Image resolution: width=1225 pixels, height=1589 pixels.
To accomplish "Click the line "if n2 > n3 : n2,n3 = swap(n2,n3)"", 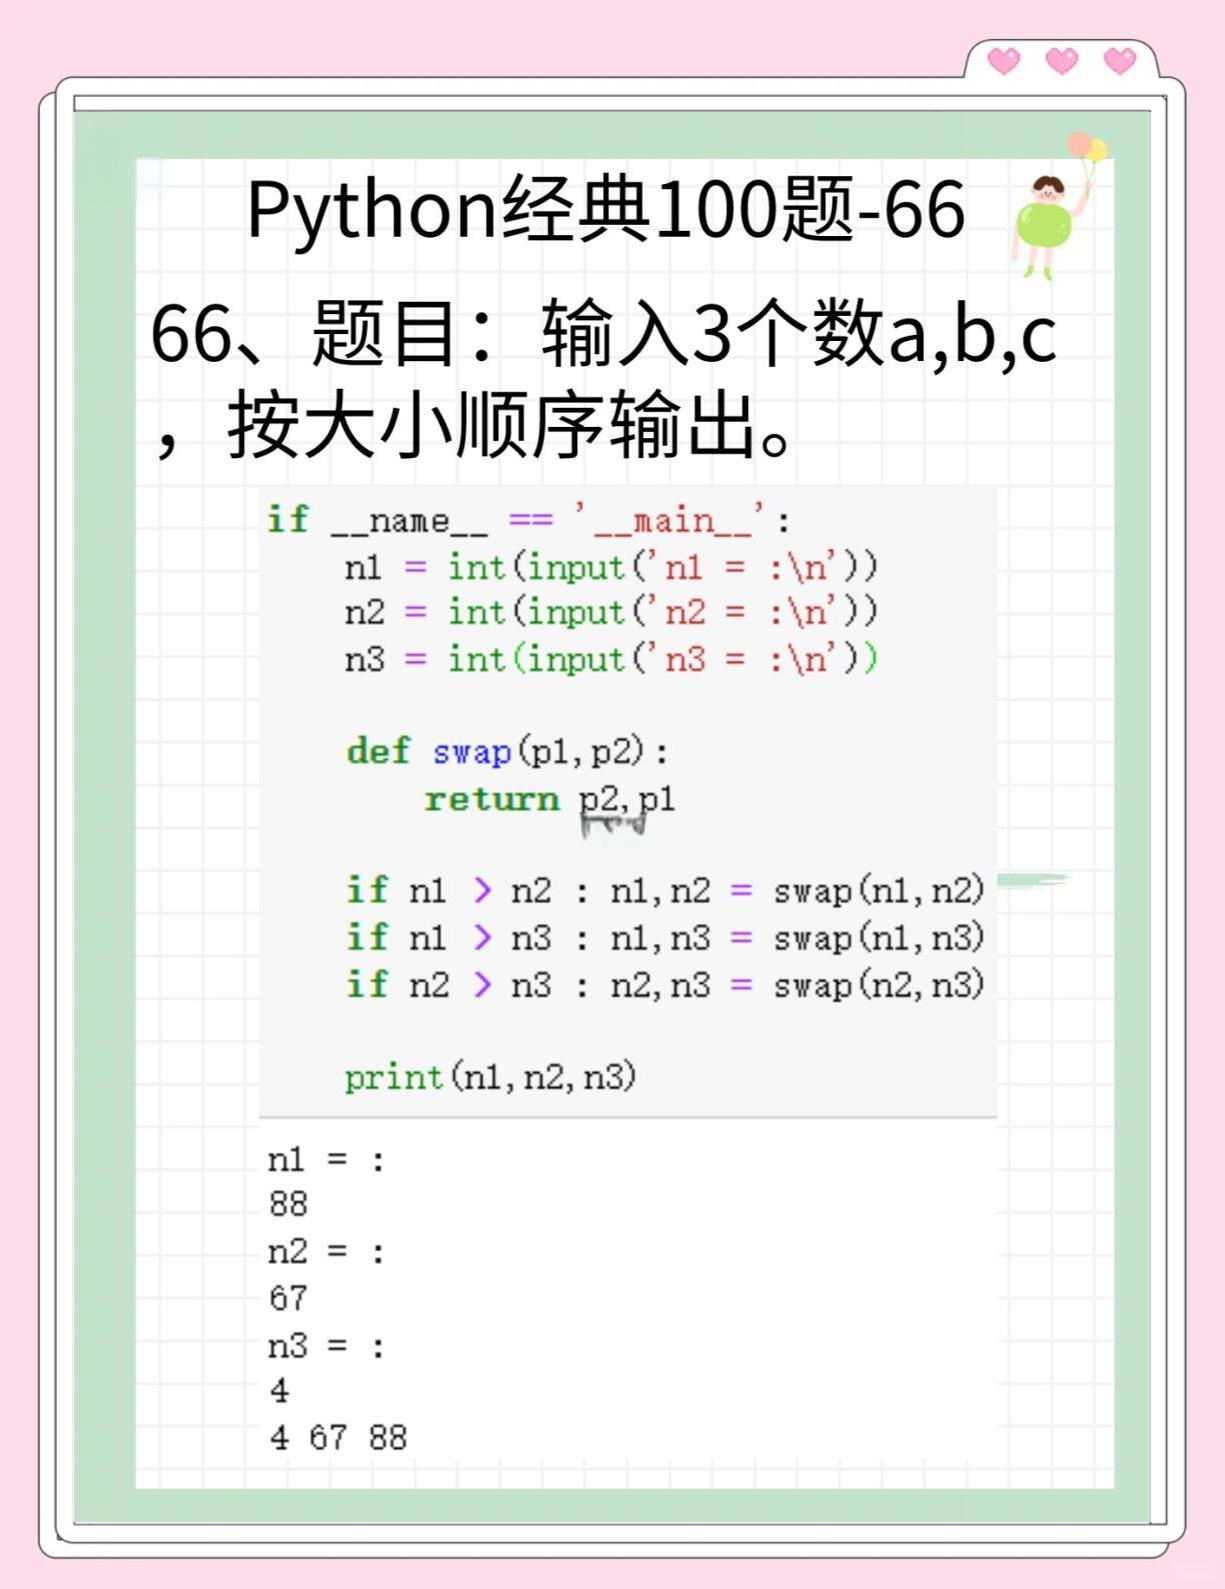I will 665,985.
